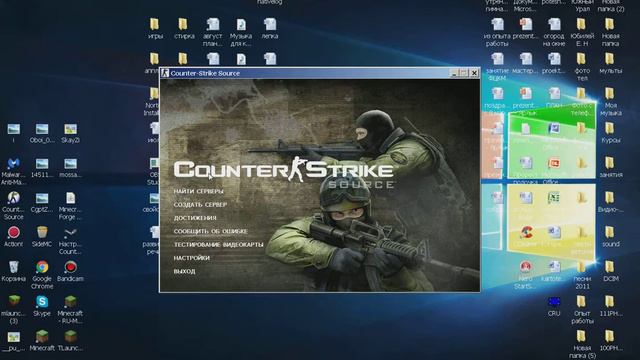Viewport: 640px width, 360px height.
Task: Choose СОЗДАТЬ СЕРВЕР menu entry
Action: [x=200, y=204]
